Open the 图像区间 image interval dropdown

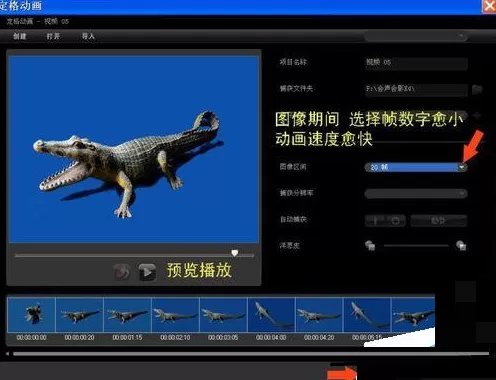tap(416, 167)
